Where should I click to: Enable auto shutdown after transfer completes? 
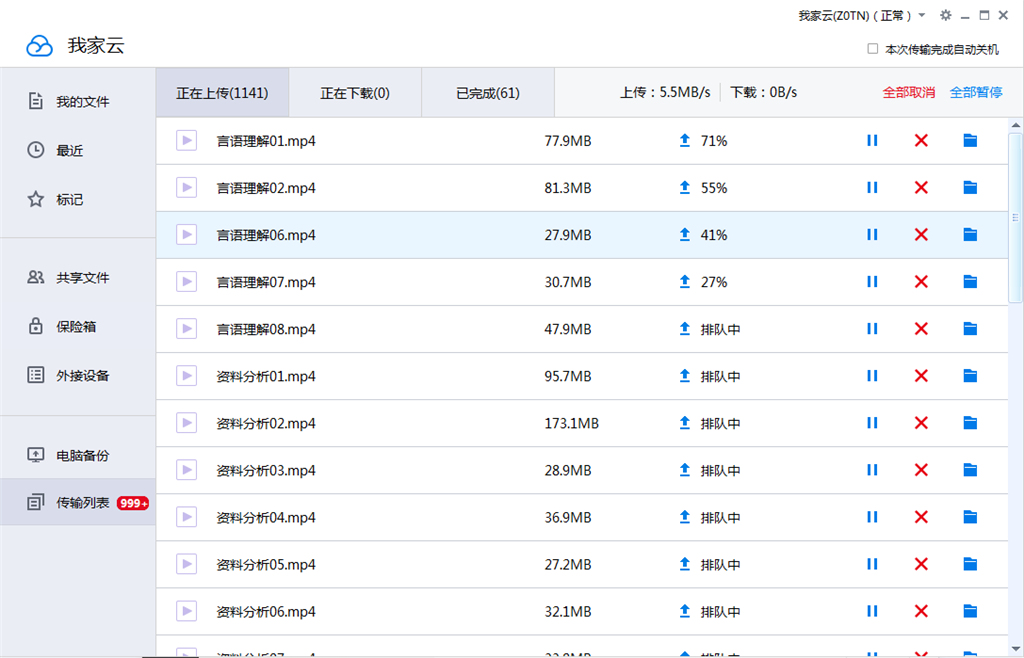[873, 49]
